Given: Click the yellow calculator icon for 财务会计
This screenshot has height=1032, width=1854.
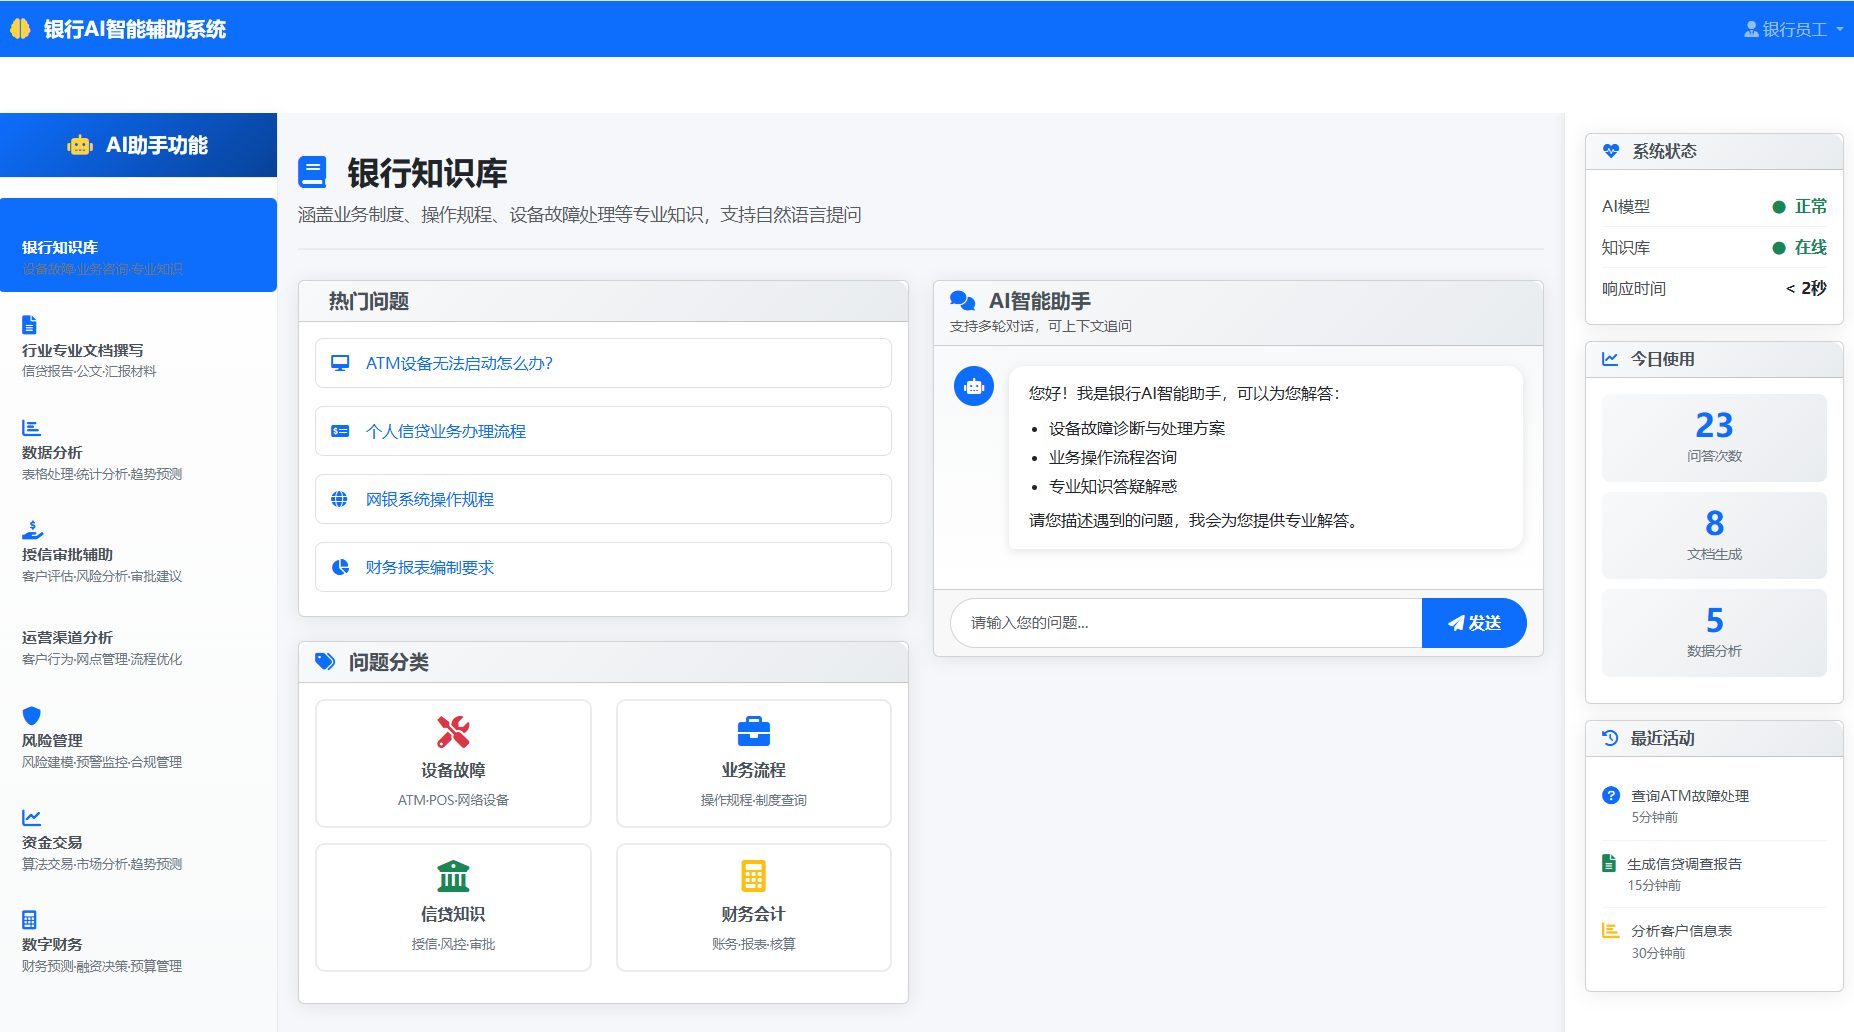Looking at the screenshot, I should point(753,876).
